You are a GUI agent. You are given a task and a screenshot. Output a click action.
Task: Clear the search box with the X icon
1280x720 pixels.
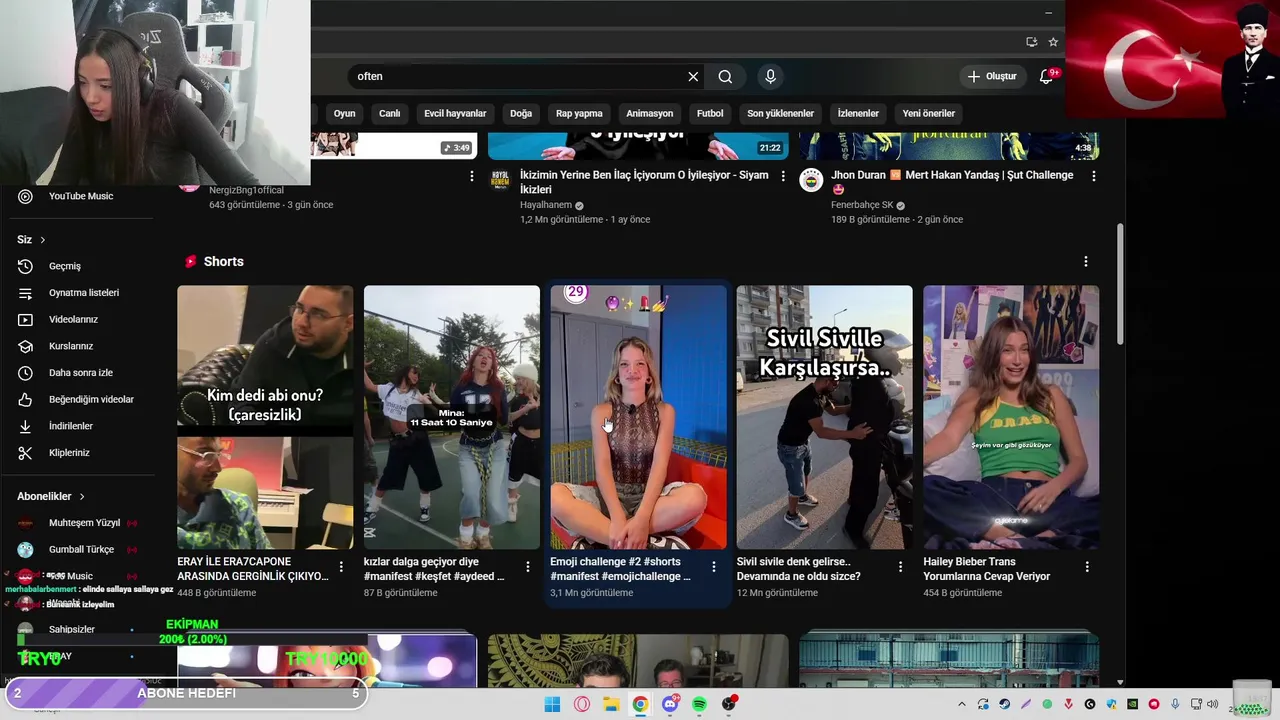click(693, 76)
